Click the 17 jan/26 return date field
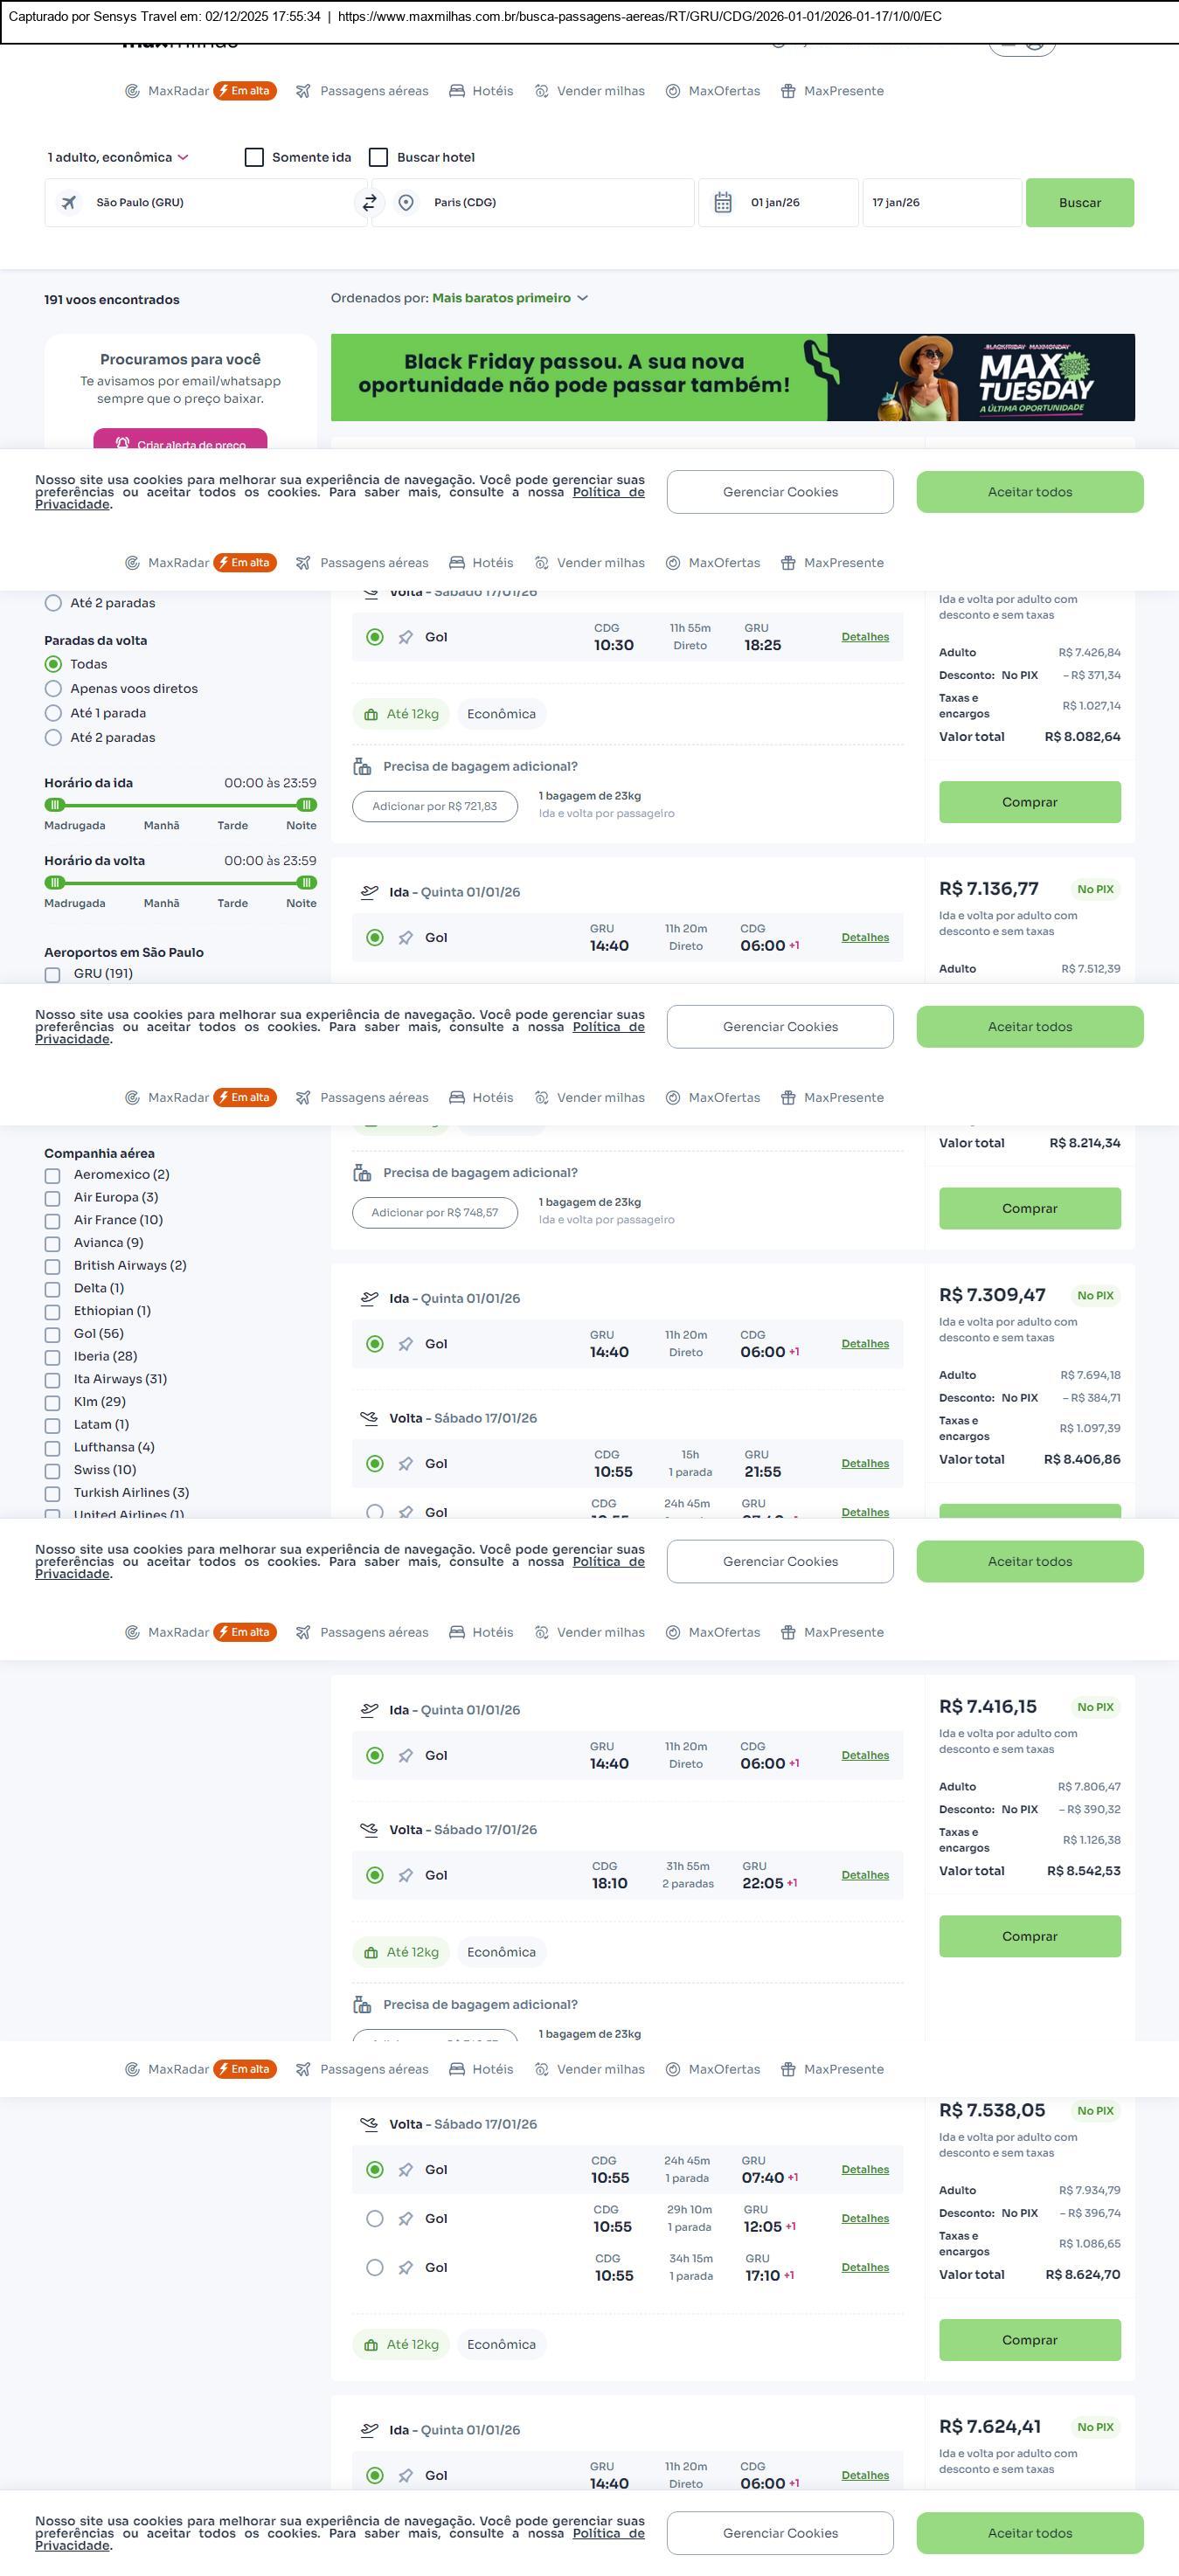The image size is (1179, 2576). click(x=940, y=203)
